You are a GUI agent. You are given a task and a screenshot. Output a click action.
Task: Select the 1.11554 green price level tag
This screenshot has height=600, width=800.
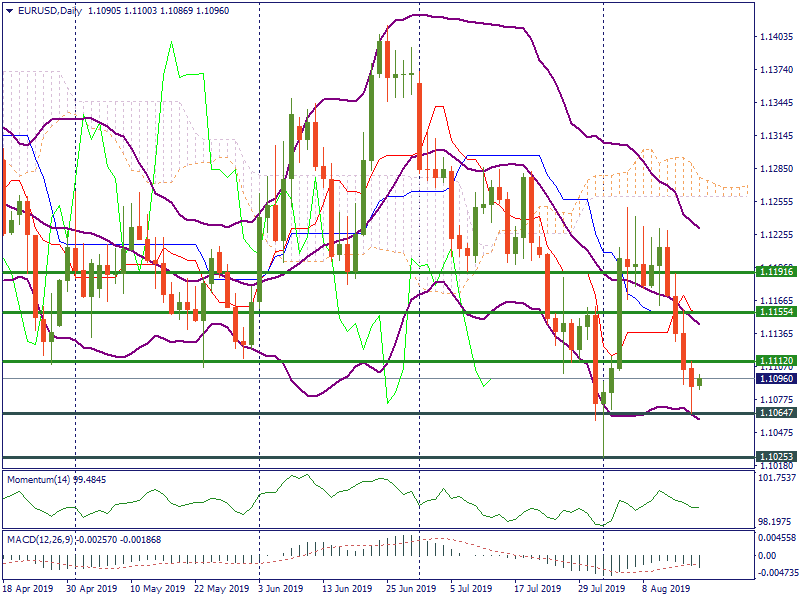(776, 313)
